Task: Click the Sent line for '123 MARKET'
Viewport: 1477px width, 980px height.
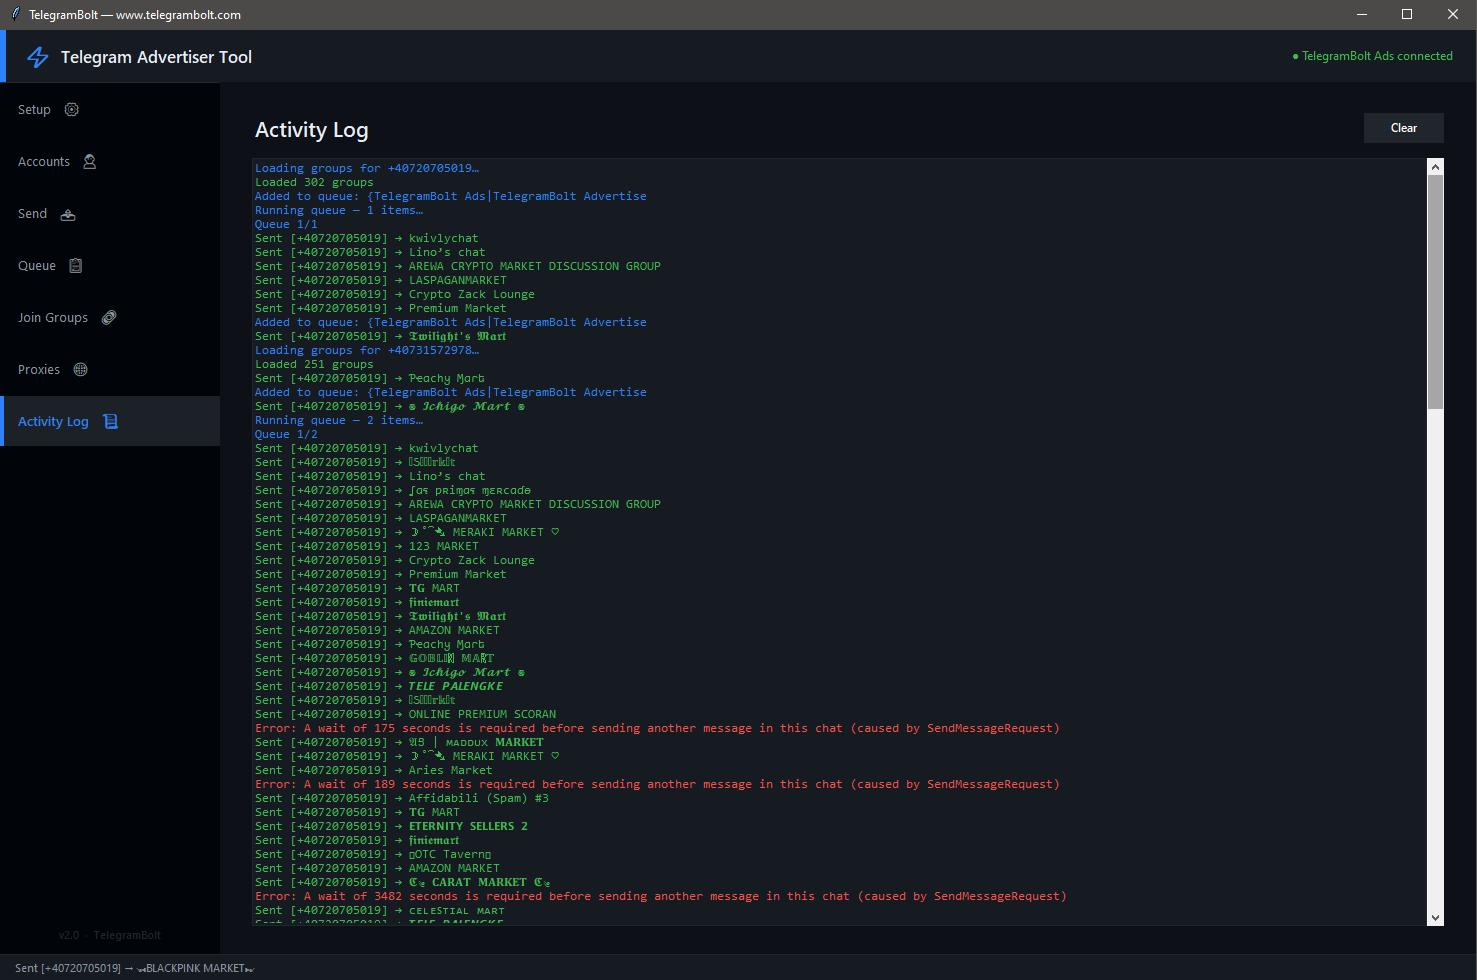Action: coord(367,546)
